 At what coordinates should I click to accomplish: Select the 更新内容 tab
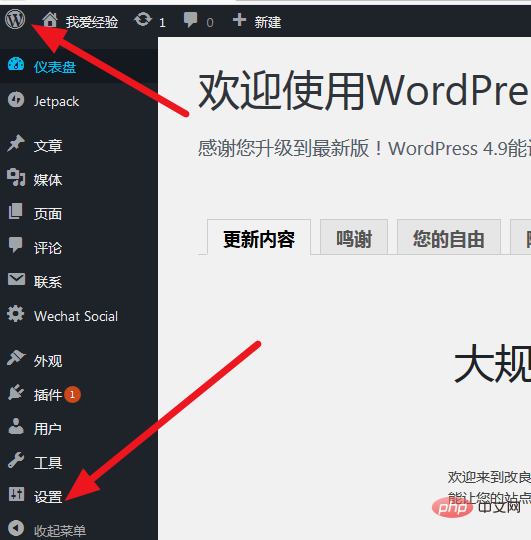pyautogui.click(x=259, y=237)
